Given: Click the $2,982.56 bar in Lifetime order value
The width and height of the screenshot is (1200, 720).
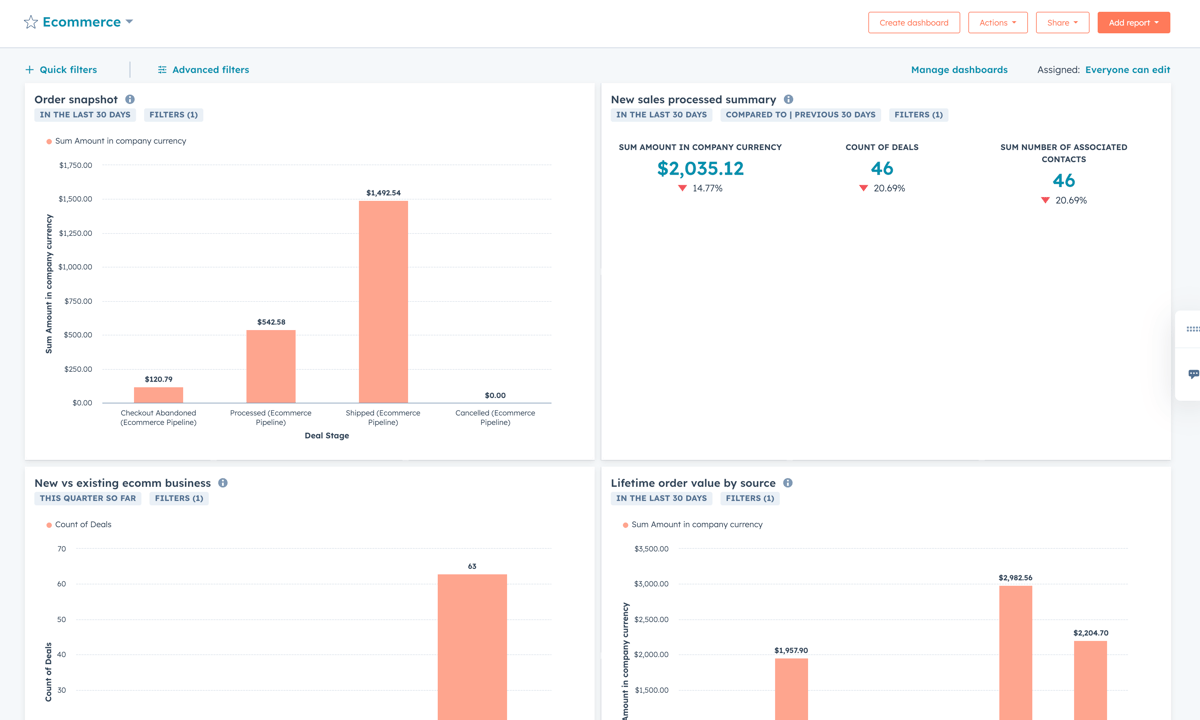Looking at the screenshot, I should click(1015, 653).
